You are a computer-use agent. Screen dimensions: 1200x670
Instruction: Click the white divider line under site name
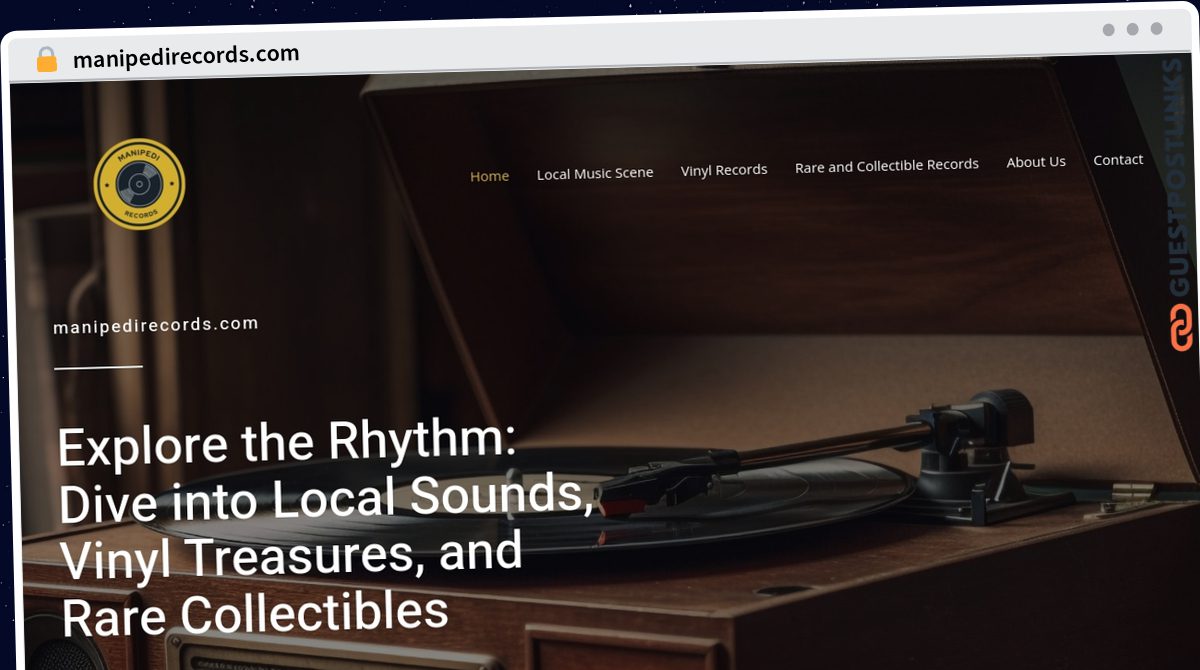(98, 367)
